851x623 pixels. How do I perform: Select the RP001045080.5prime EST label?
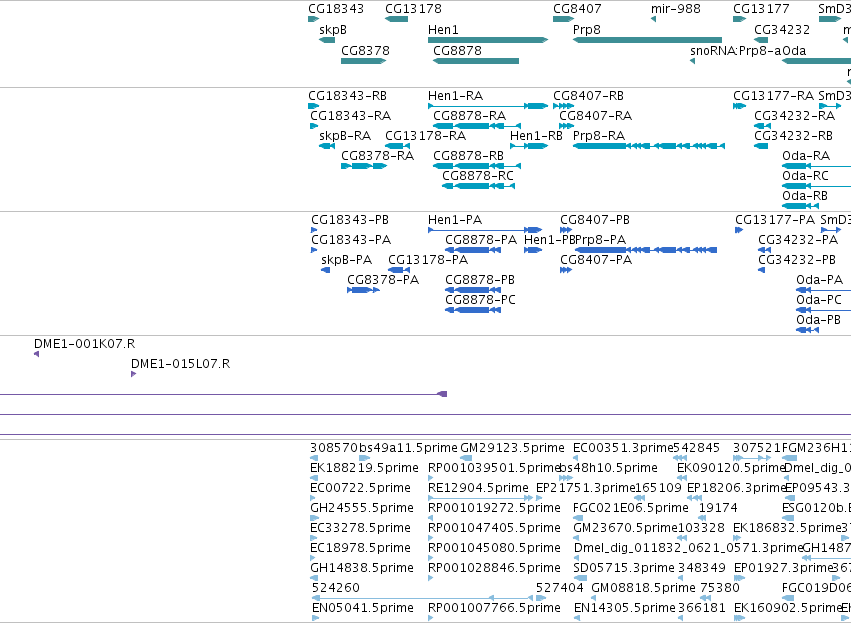(494, 548)
